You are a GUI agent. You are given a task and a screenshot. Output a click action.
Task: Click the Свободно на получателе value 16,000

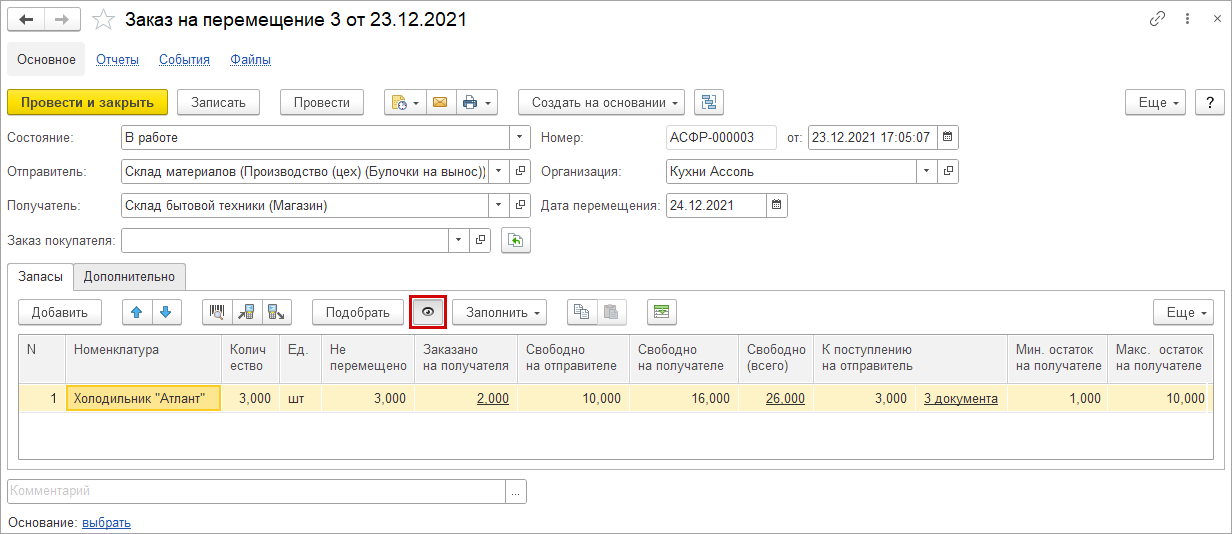(683, 398)
